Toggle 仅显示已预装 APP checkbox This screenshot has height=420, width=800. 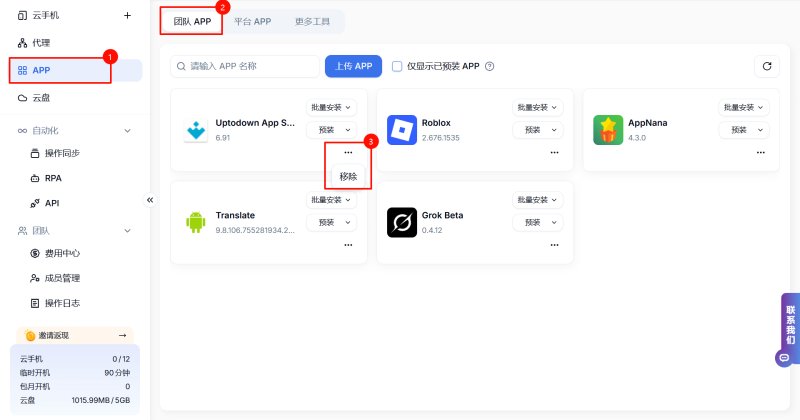(x=398, y=67)
